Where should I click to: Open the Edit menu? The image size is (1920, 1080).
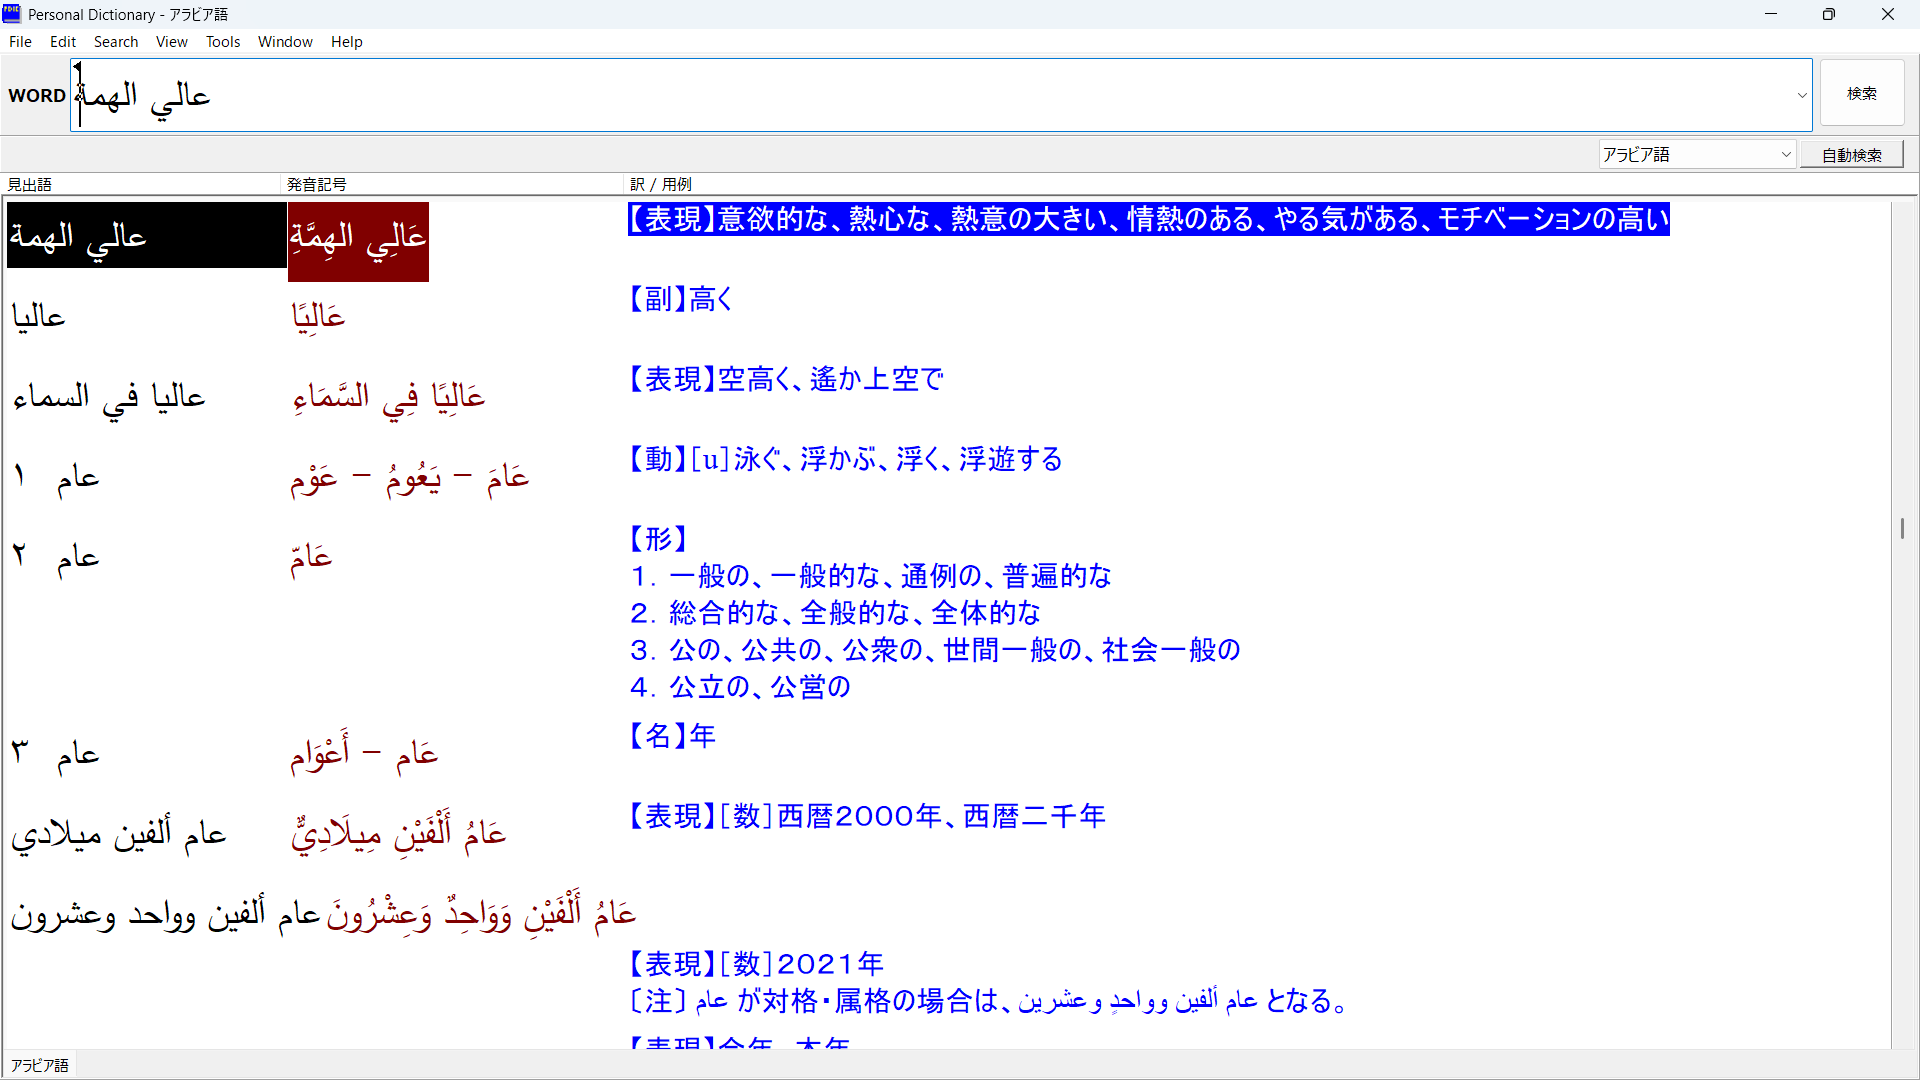[63, 42]
